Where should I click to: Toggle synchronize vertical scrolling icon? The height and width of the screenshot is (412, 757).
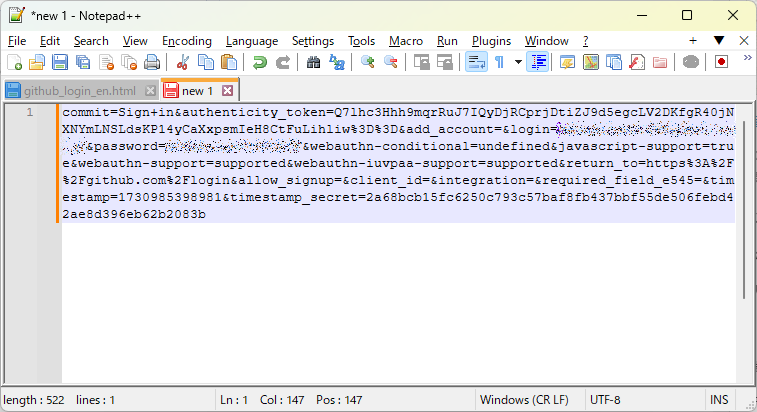(421, 62)
